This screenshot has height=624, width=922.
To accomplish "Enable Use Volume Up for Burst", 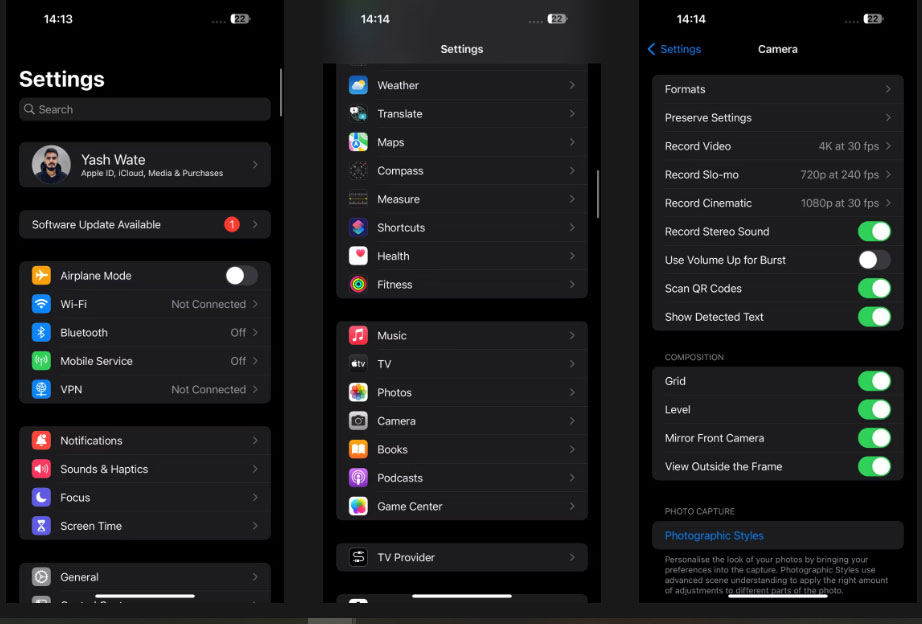I will [874, 260].
